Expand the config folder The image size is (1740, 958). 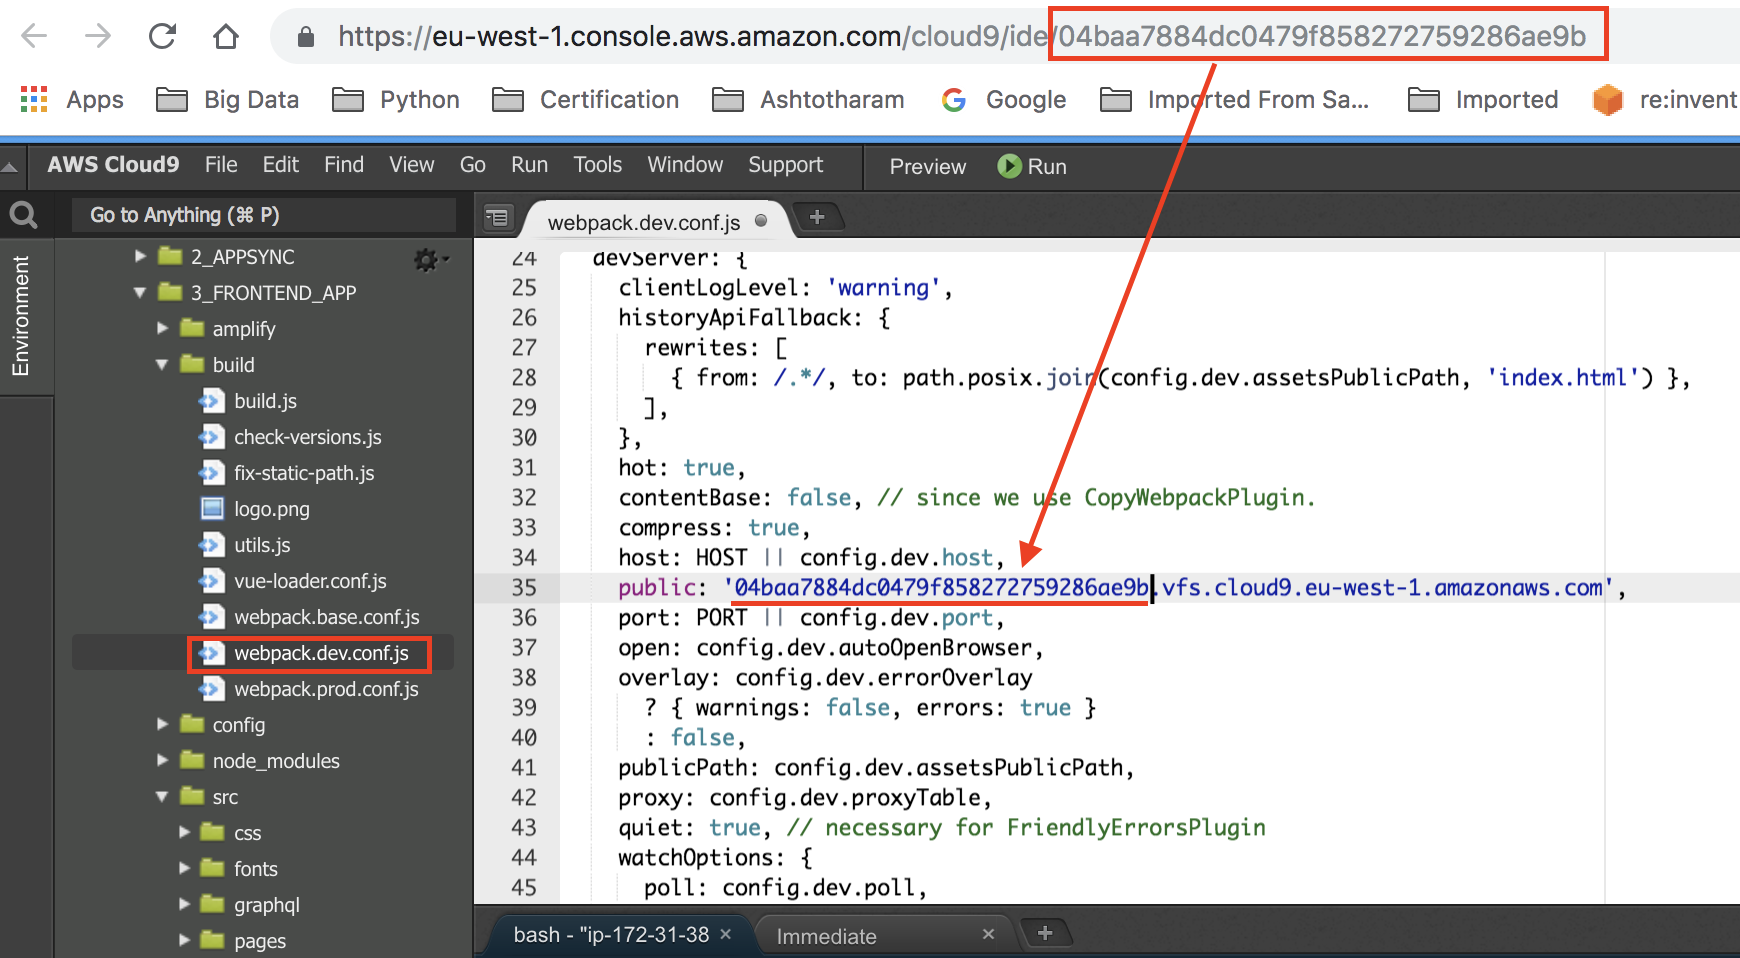(163, 725)
